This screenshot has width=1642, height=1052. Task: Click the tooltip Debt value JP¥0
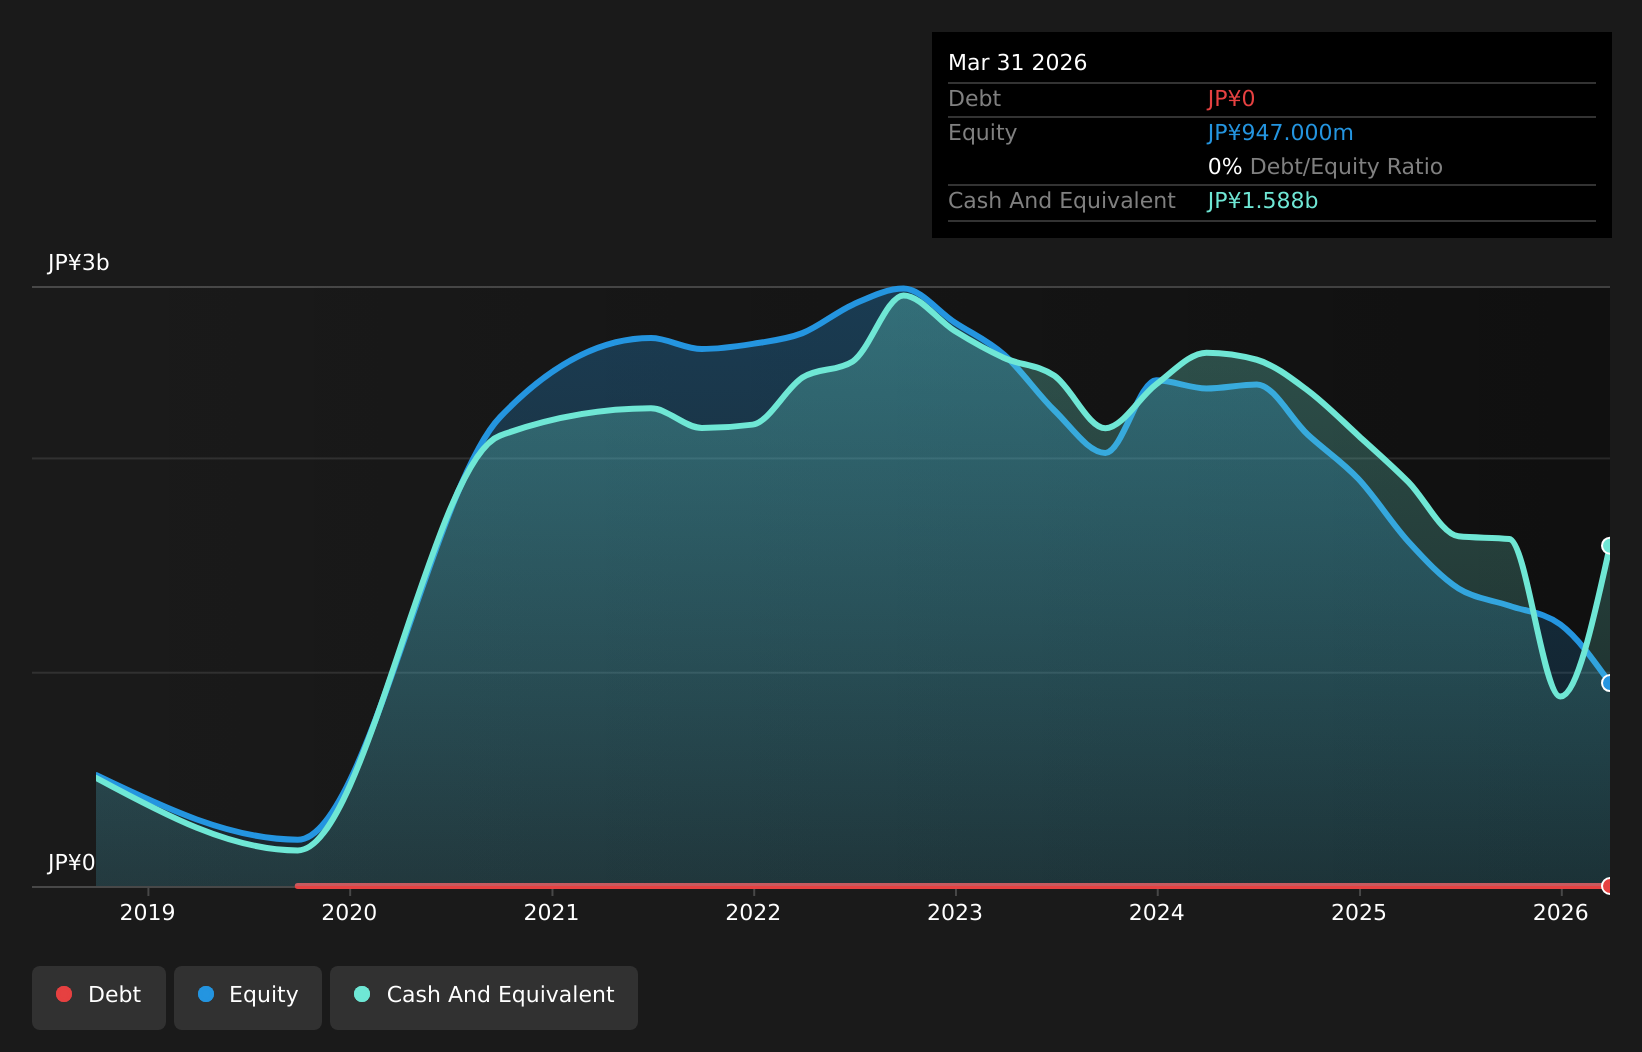coord(1231,99)
